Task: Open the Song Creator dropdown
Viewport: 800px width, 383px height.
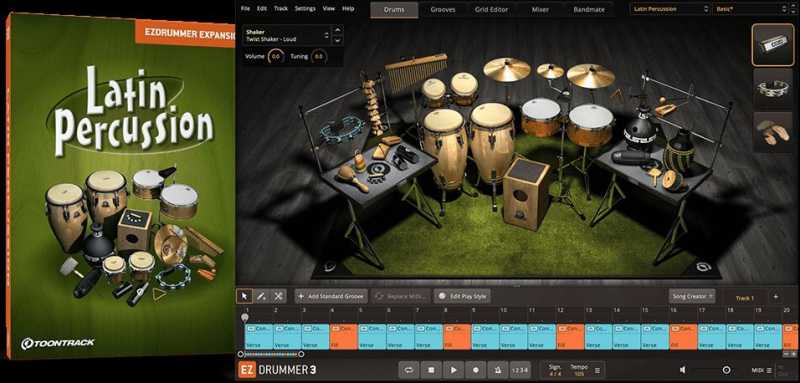Action: [x=692, y=296]
